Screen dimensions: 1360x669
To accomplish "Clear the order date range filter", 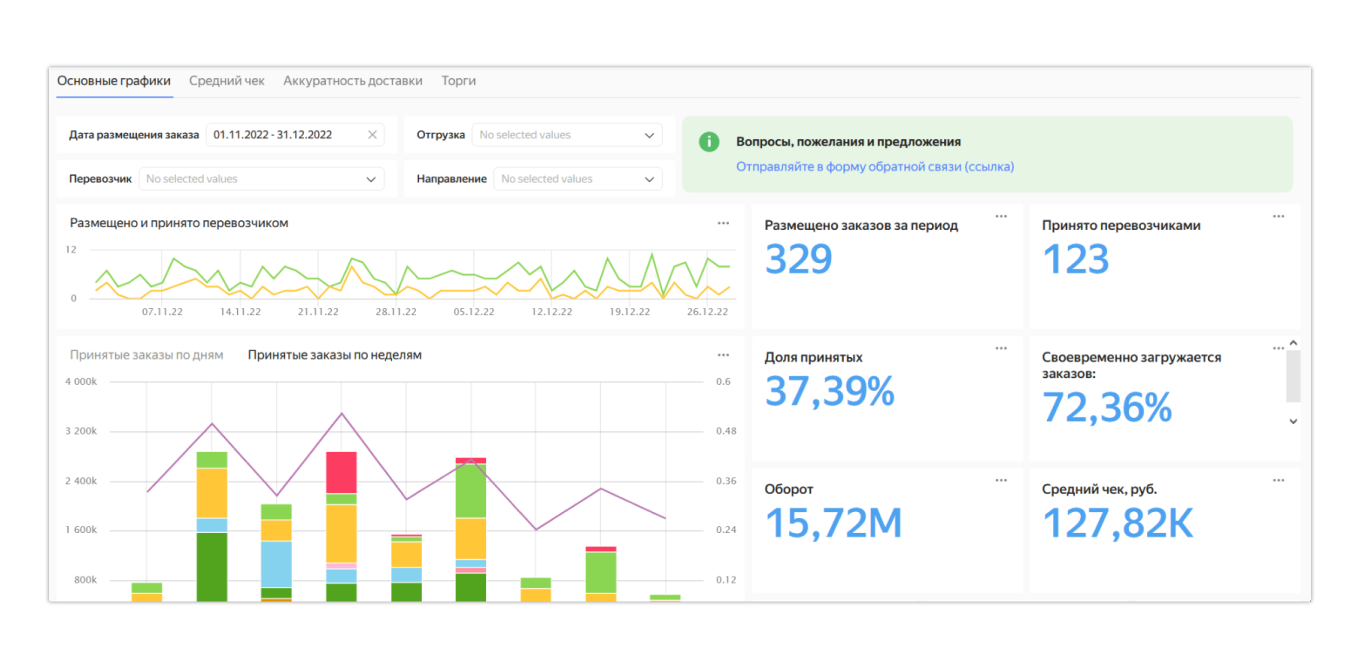I will click(372, 135).
